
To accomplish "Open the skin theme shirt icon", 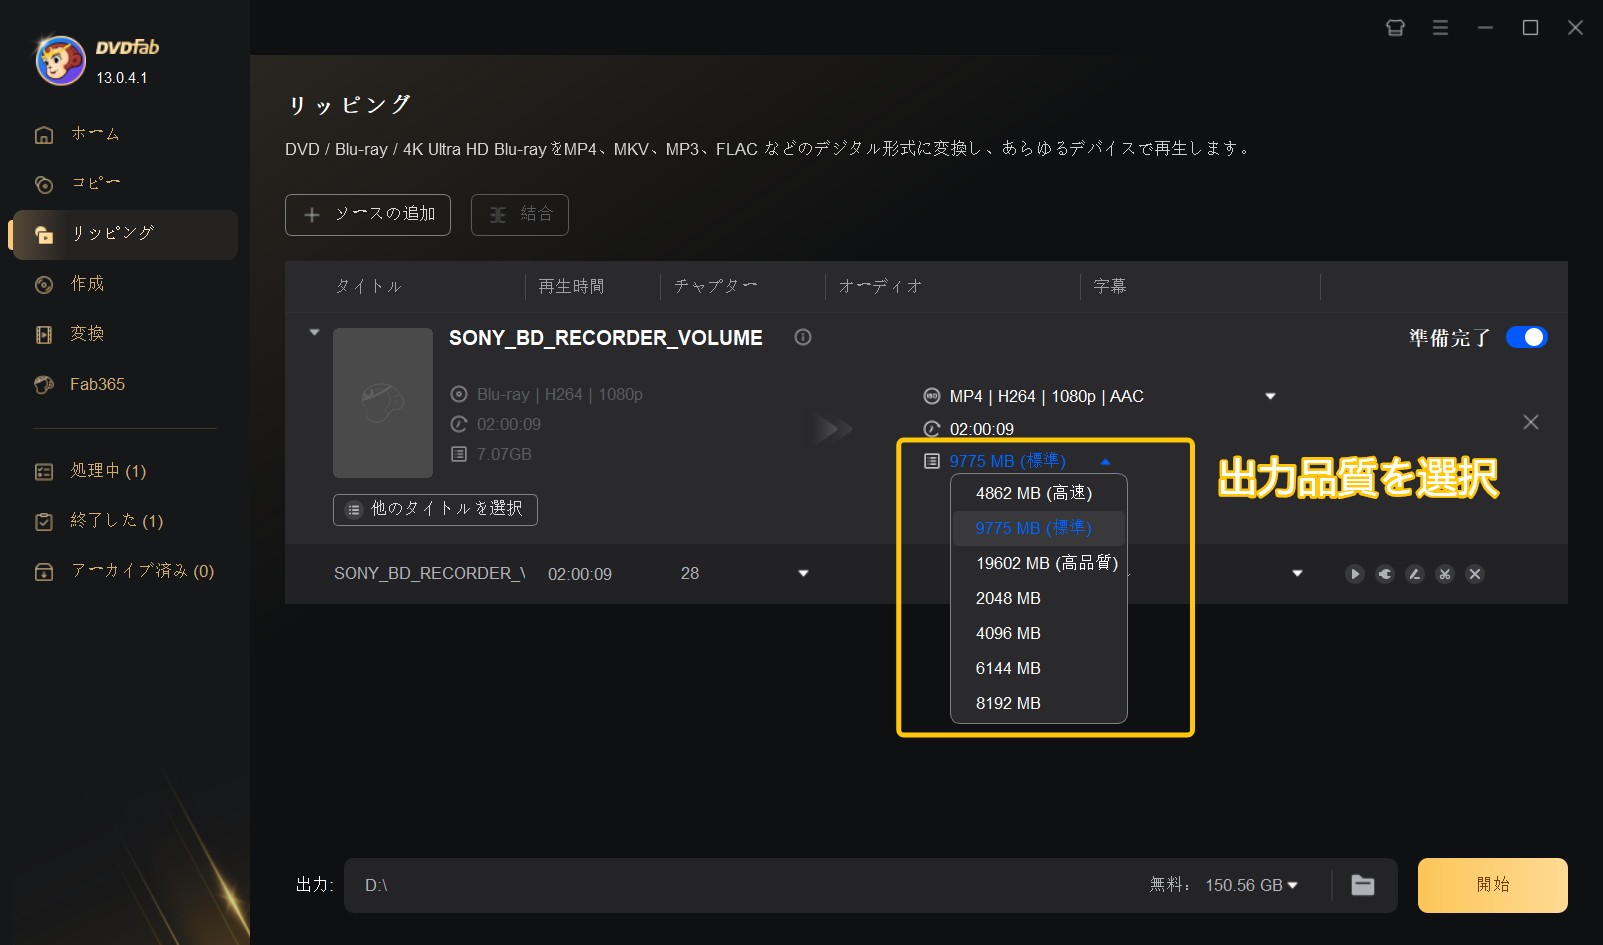I will coord(1395,28).
